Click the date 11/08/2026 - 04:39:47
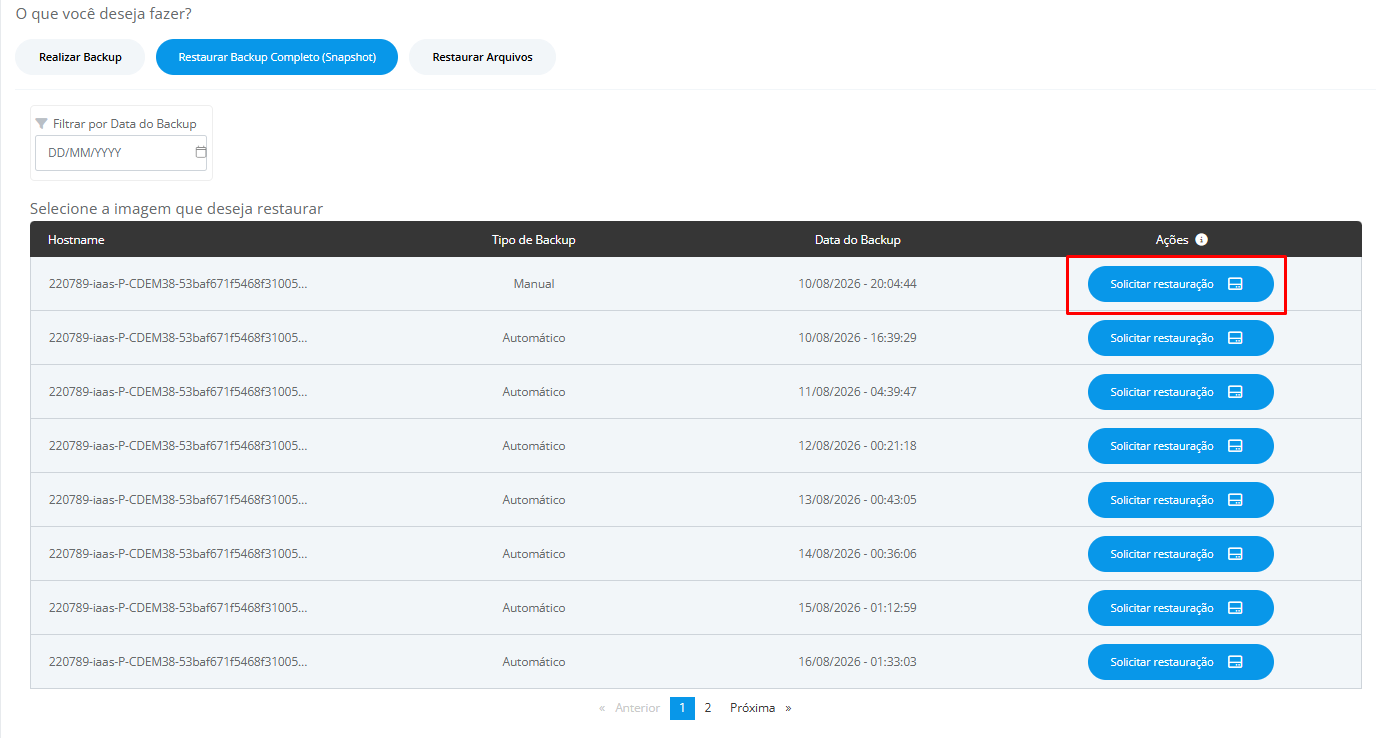Screen dimensions: 1383x738 (x=857, y=392)
